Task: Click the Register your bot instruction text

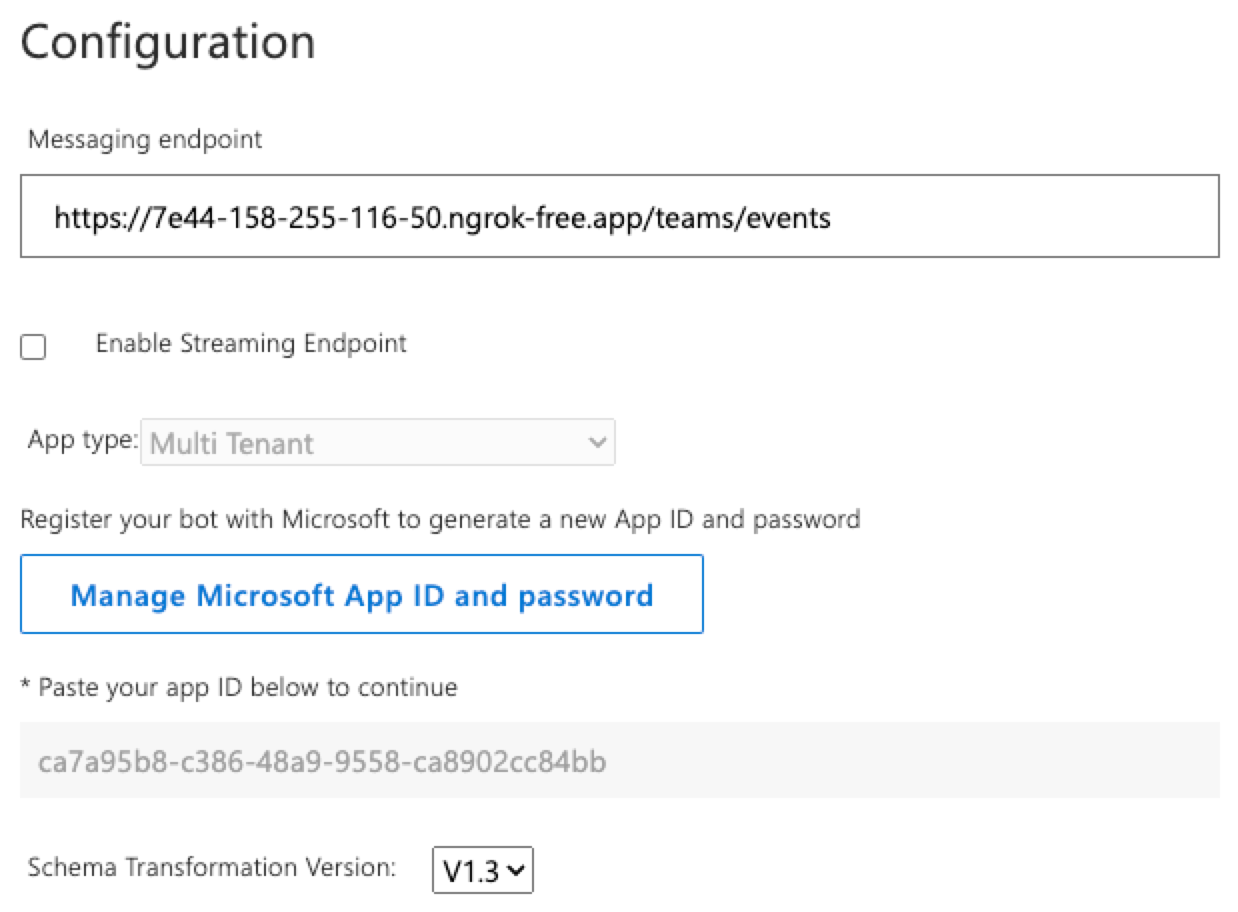Action: (x=440, y=520)
